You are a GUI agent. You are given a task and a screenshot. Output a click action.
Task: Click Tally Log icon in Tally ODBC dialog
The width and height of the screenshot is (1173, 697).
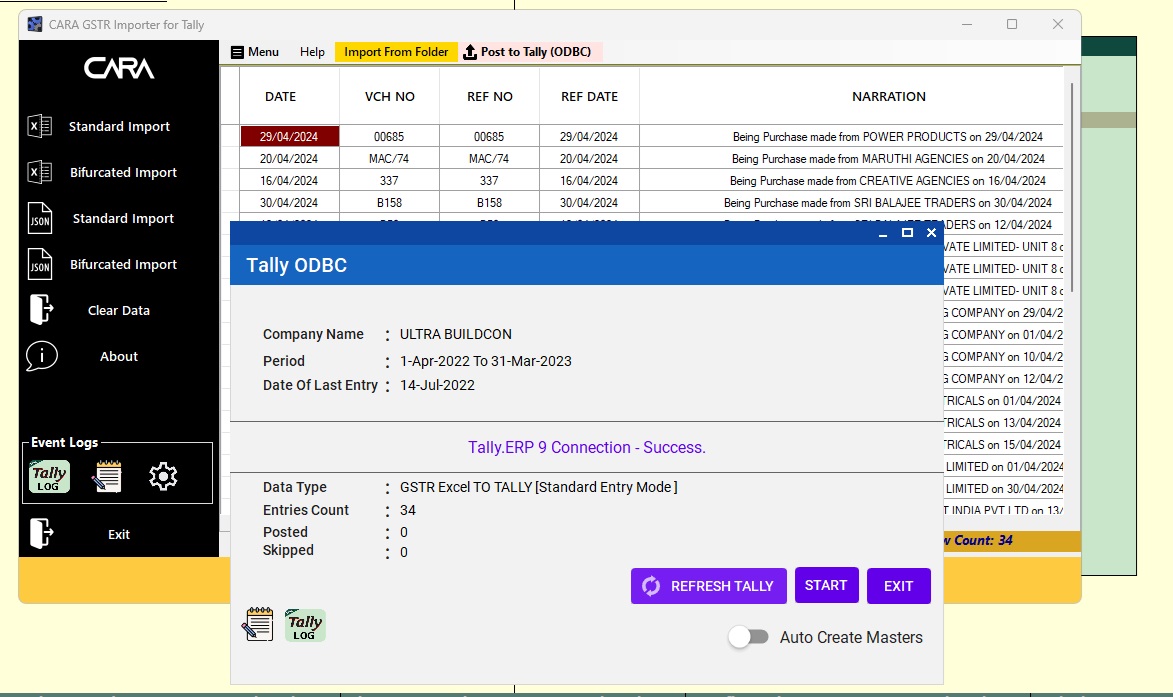click(x=305, y=625)
